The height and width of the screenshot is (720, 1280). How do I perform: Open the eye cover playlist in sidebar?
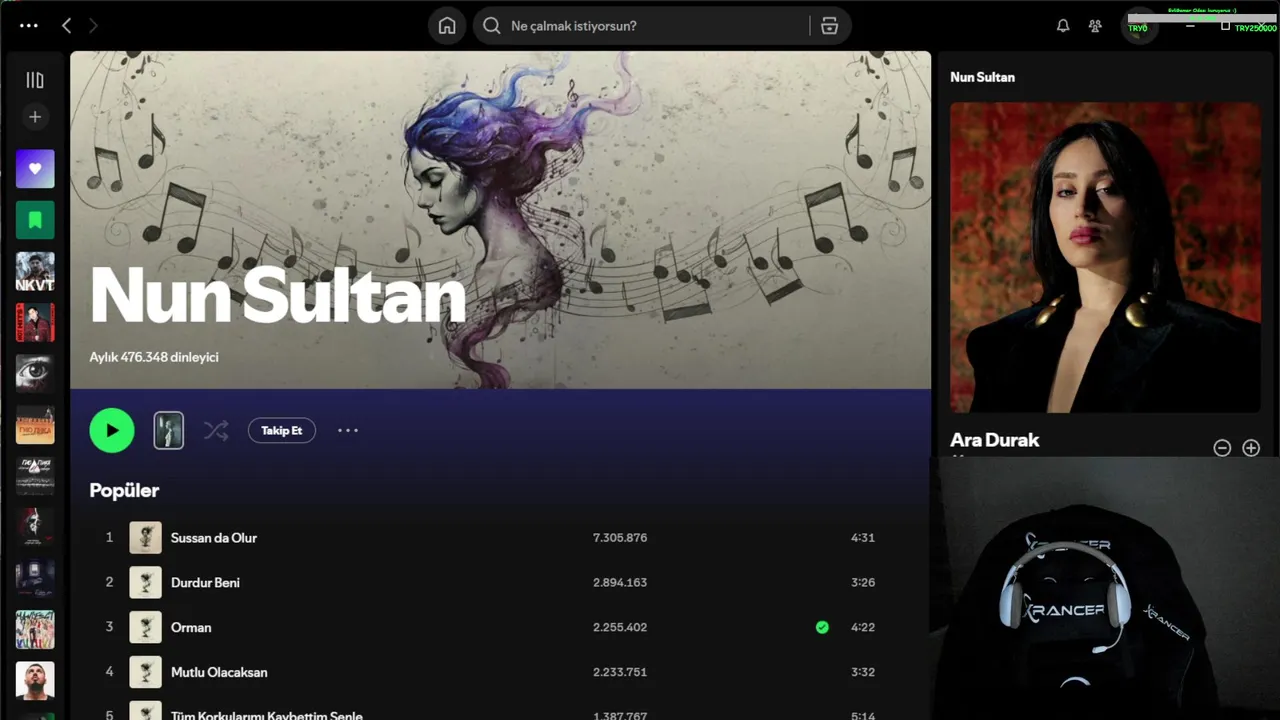(x=35, y=373)
